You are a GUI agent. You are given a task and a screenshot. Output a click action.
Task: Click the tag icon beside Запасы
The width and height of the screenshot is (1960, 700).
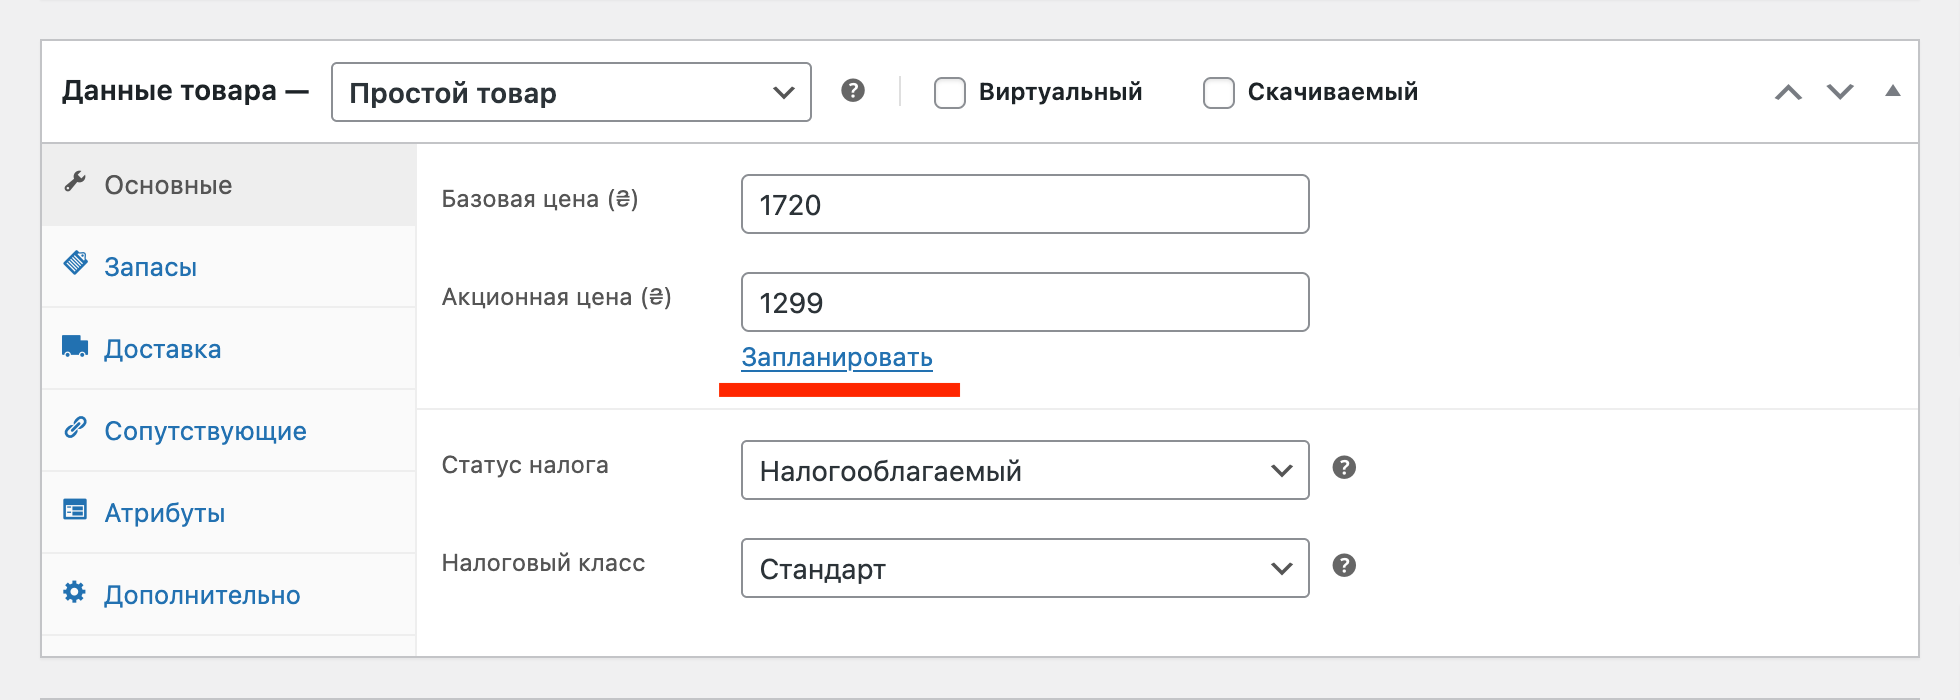(x=75, y=263)
